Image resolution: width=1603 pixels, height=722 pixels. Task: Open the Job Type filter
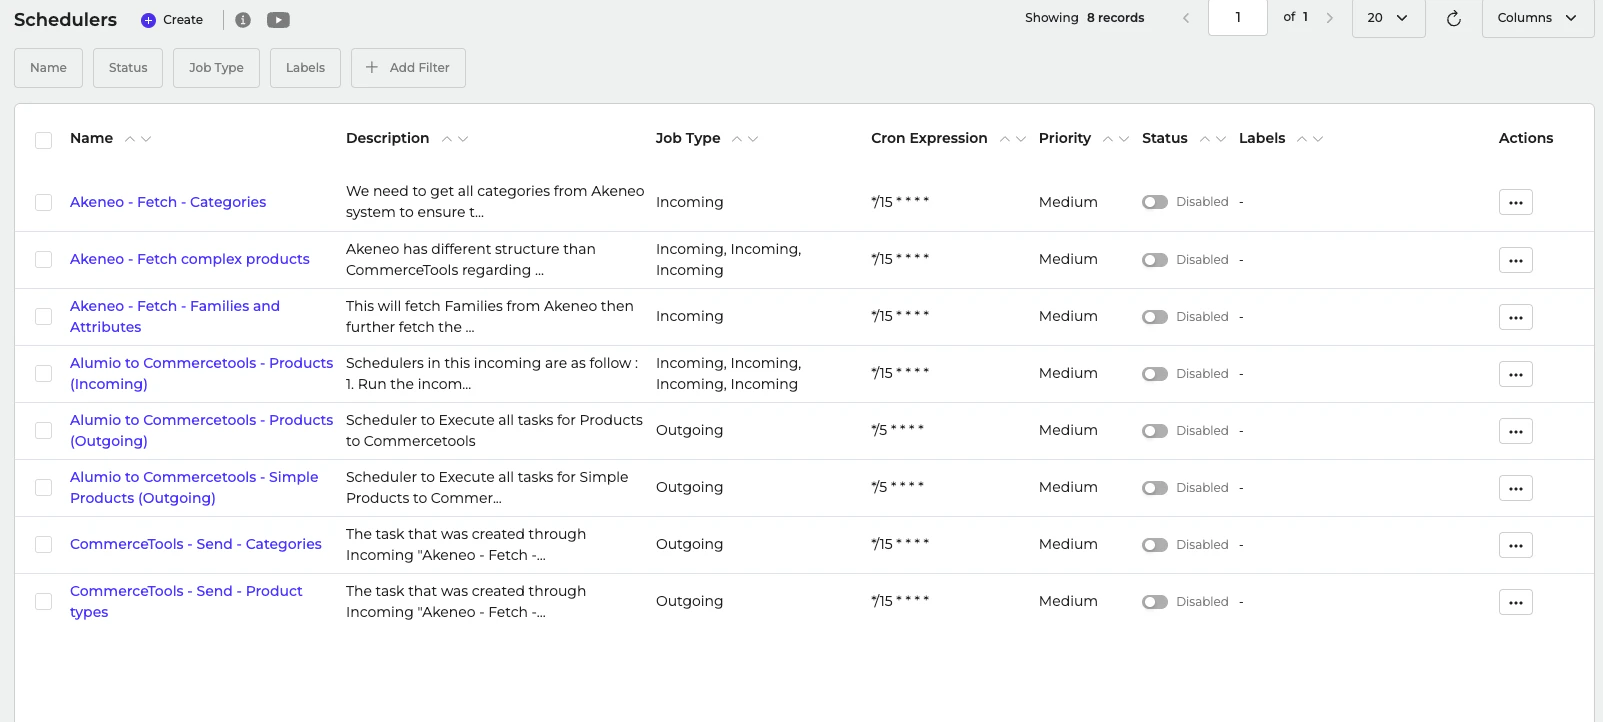(x=216, y=68)
